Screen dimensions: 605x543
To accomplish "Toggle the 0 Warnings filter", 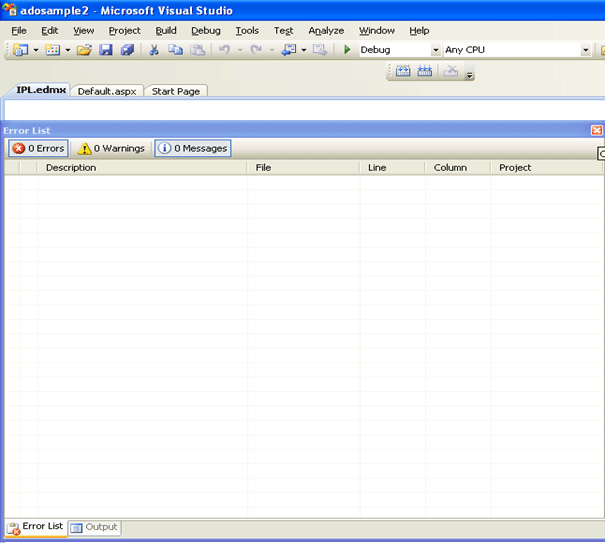I will [111, 148].
